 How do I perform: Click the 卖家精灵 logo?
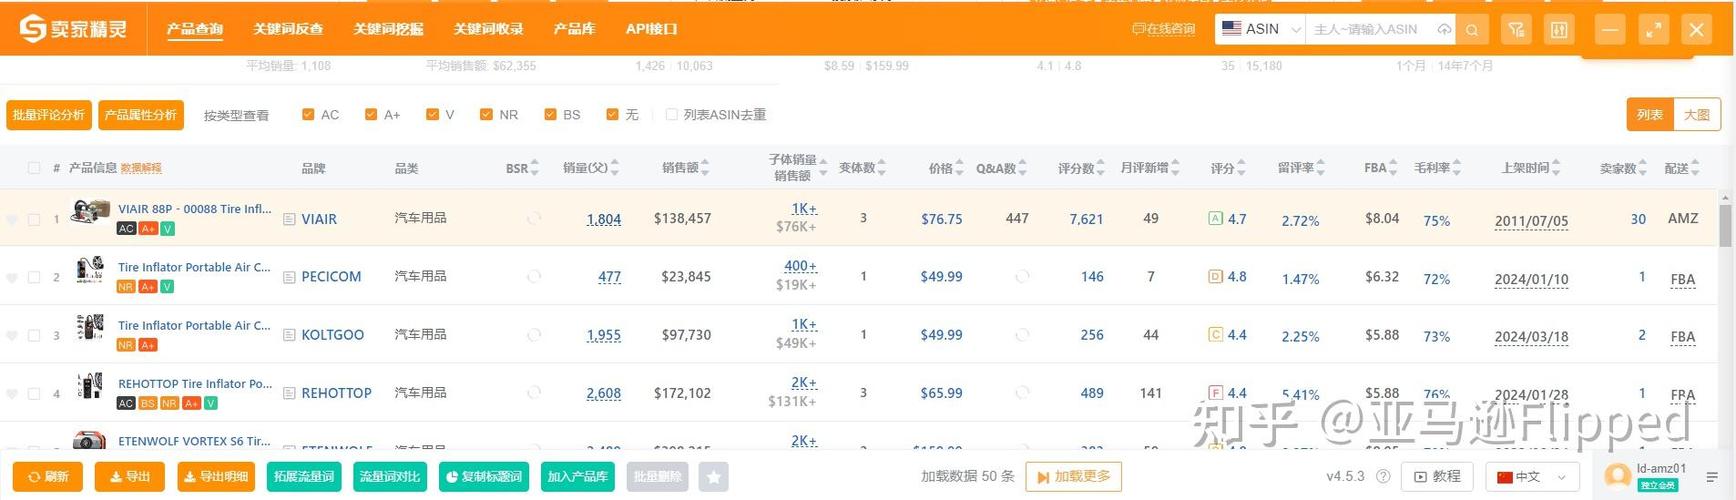[73, 29]
